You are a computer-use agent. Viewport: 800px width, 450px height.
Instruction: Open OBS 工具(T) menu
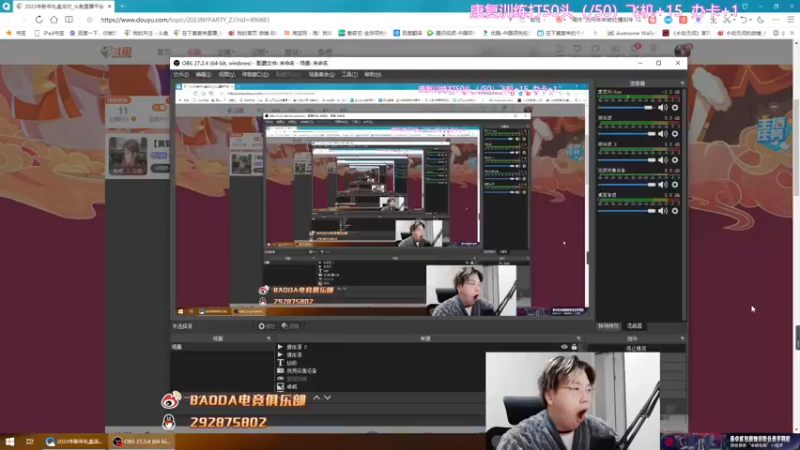click(349, 74)
